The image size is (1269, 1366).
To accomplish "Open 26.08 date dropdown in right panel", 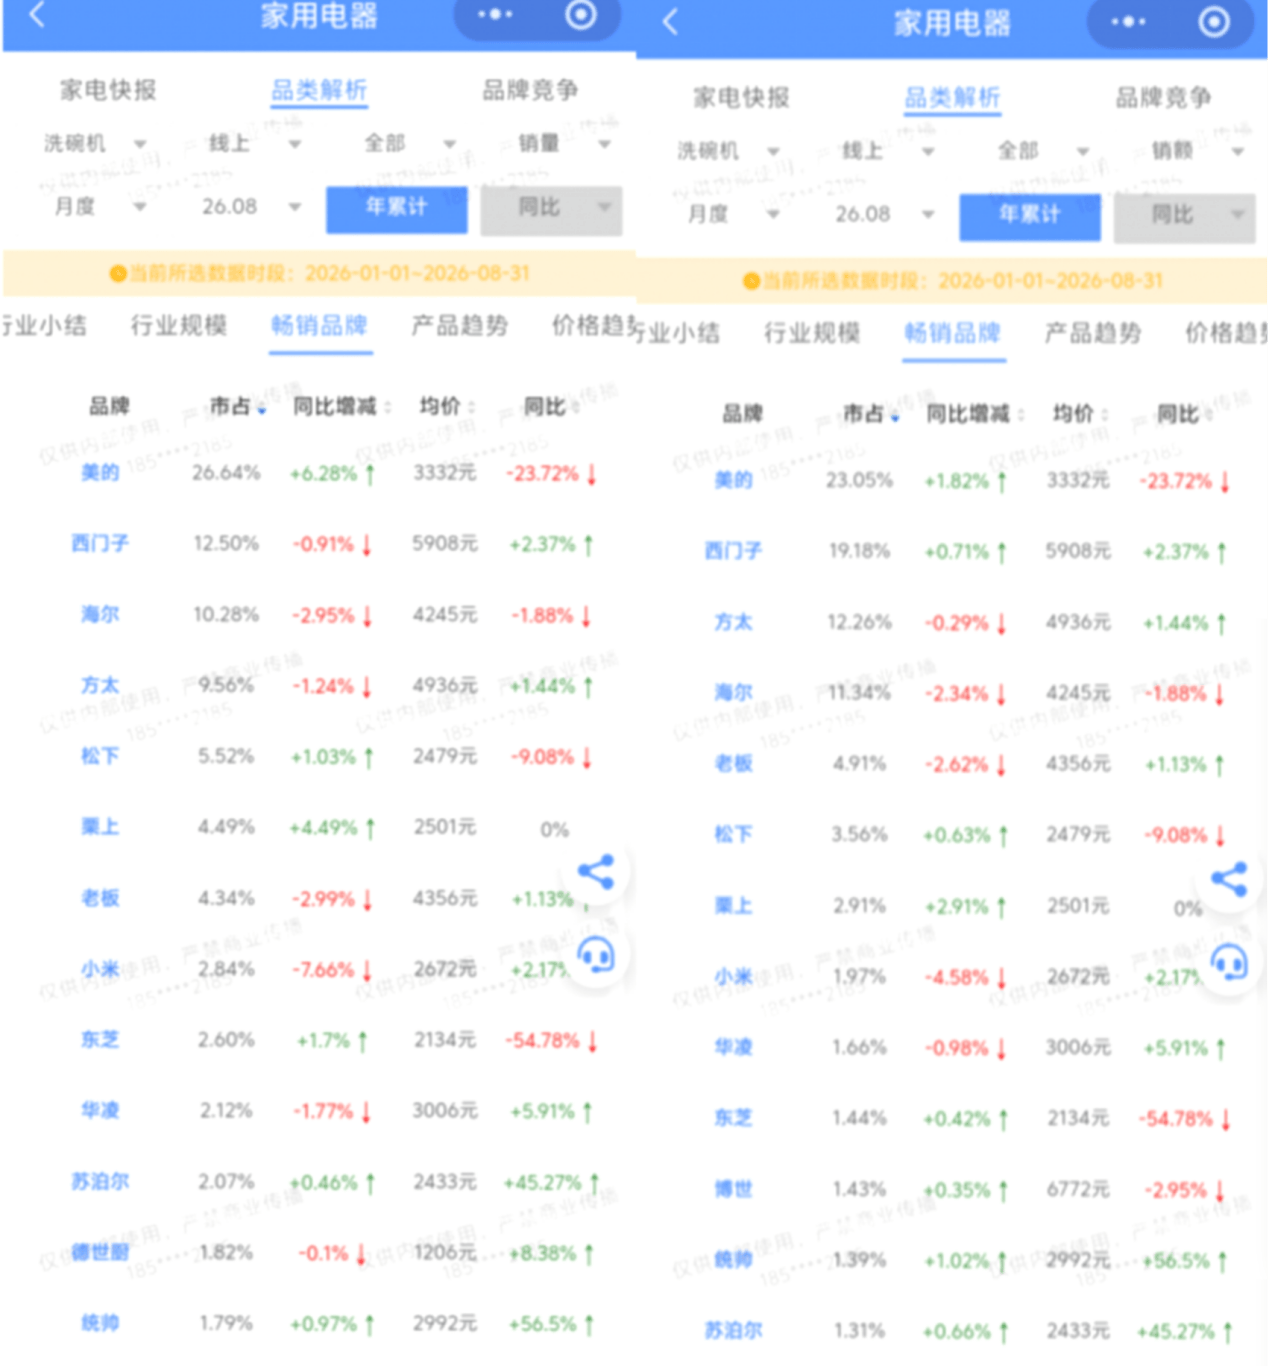I will 884,214.
